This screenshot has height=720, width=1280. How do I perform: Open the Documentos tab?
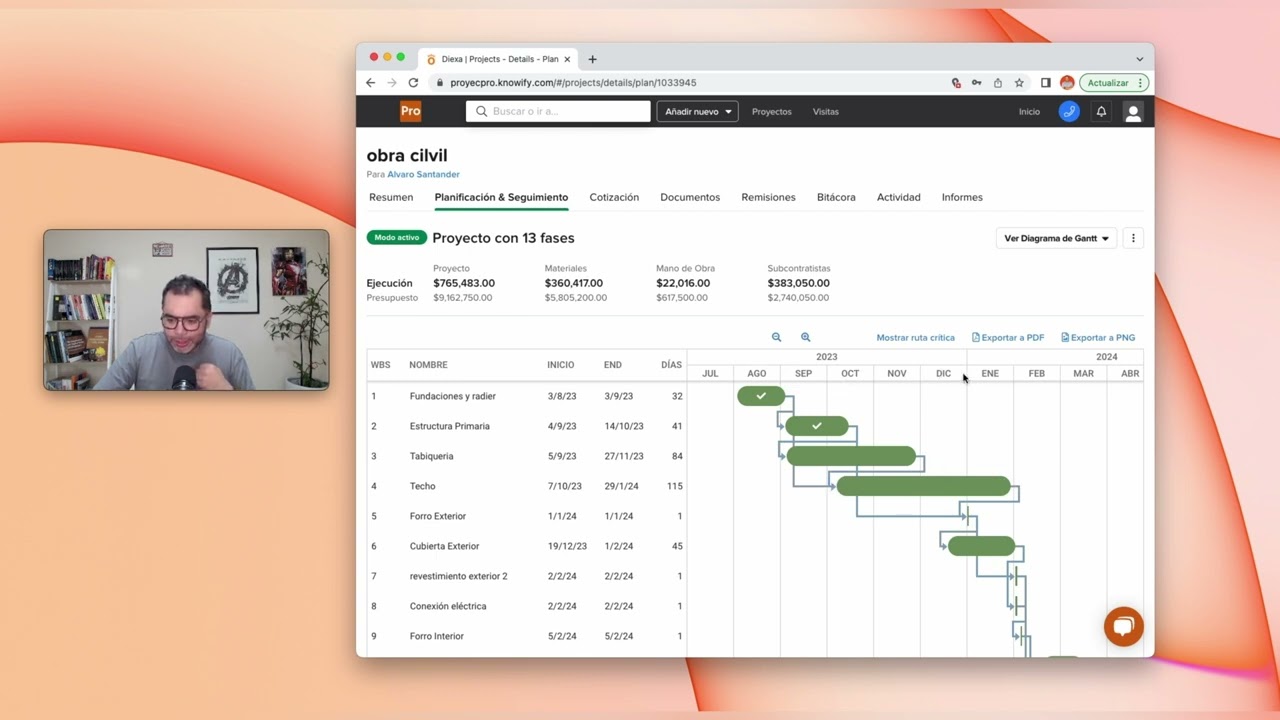coord(690,197)
